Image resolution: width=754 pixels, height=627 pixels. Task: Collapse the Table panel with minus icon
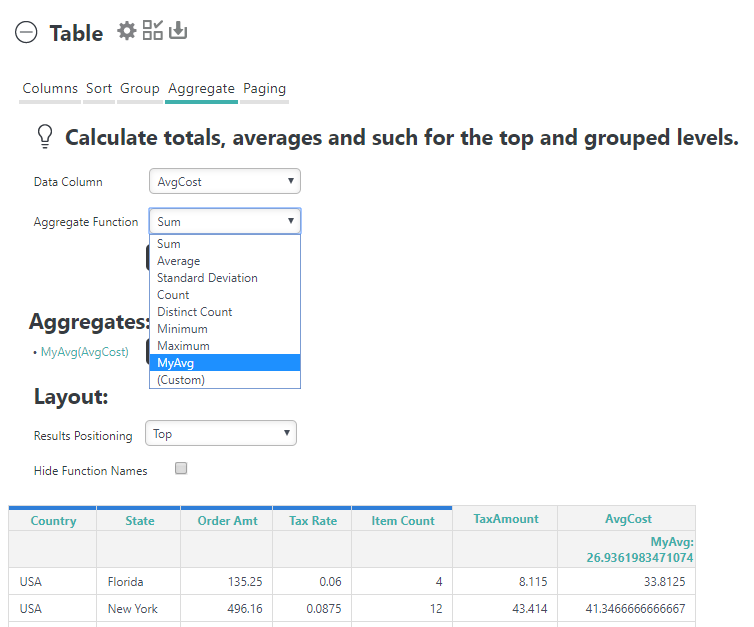(x=26, y=33)
